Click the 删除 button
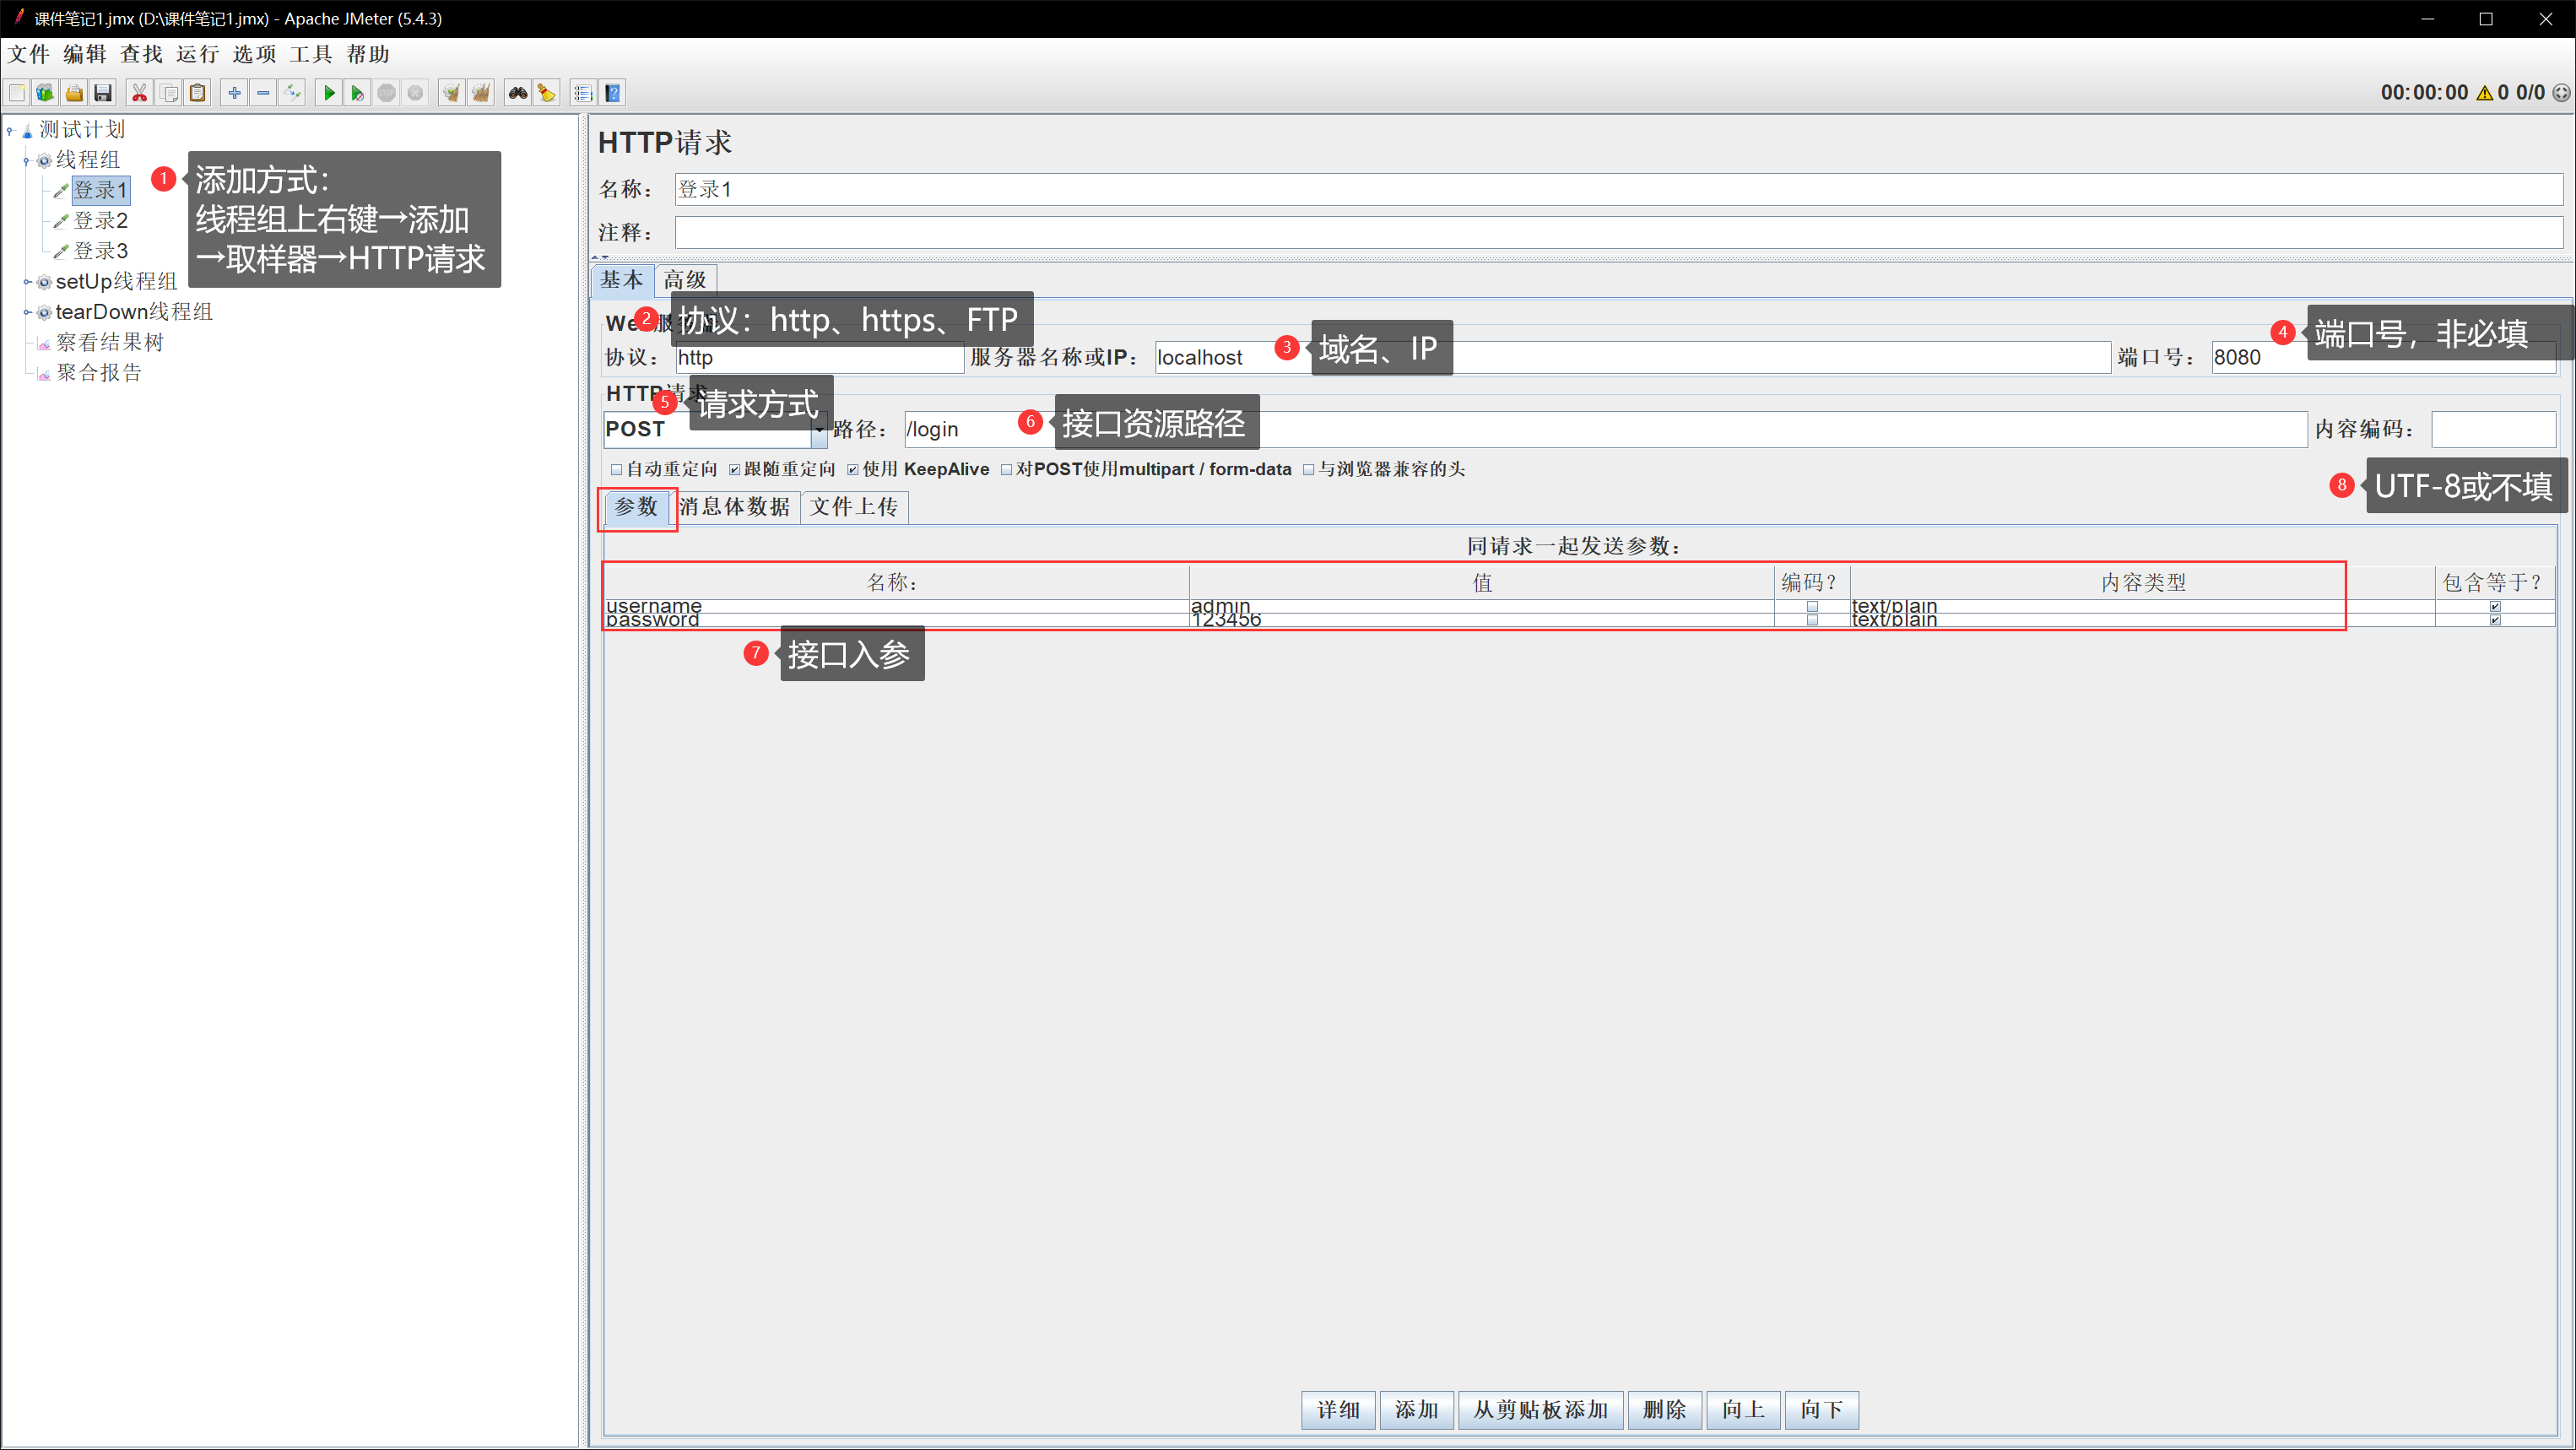Image resolution: width=2576 pixels, height=1450 pixels. click(x=1664, y=1410)
